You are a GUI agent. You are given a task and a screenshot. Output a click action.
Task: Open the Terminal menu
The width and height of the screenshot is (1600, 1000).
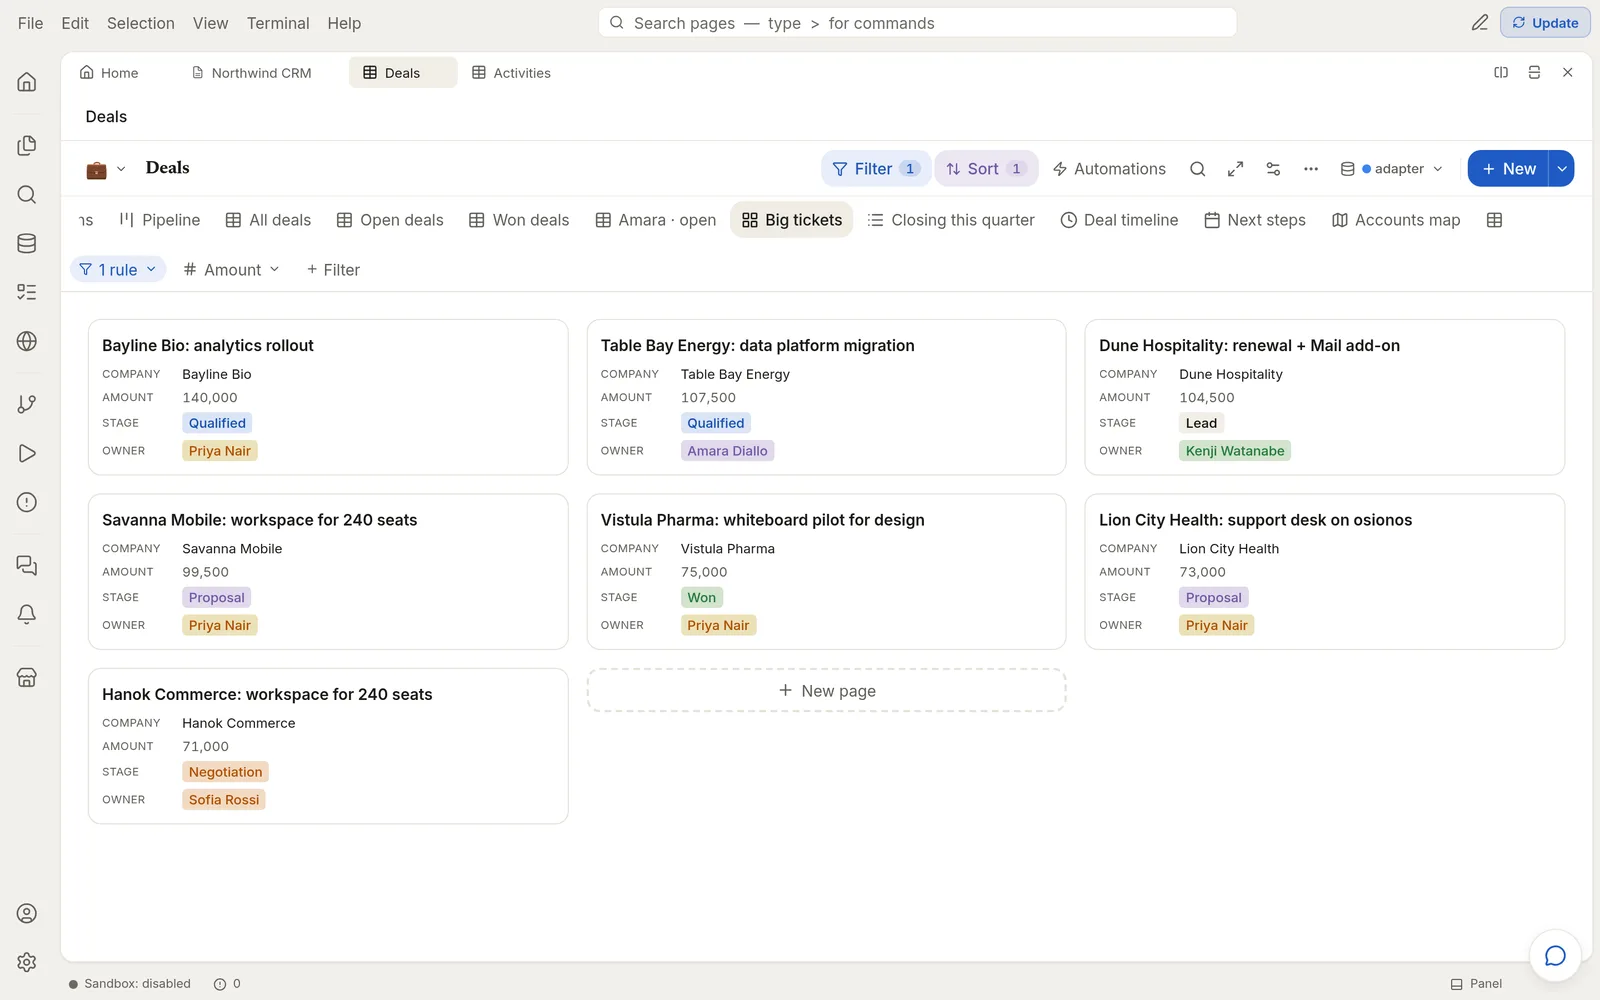(x=278, y=23)
